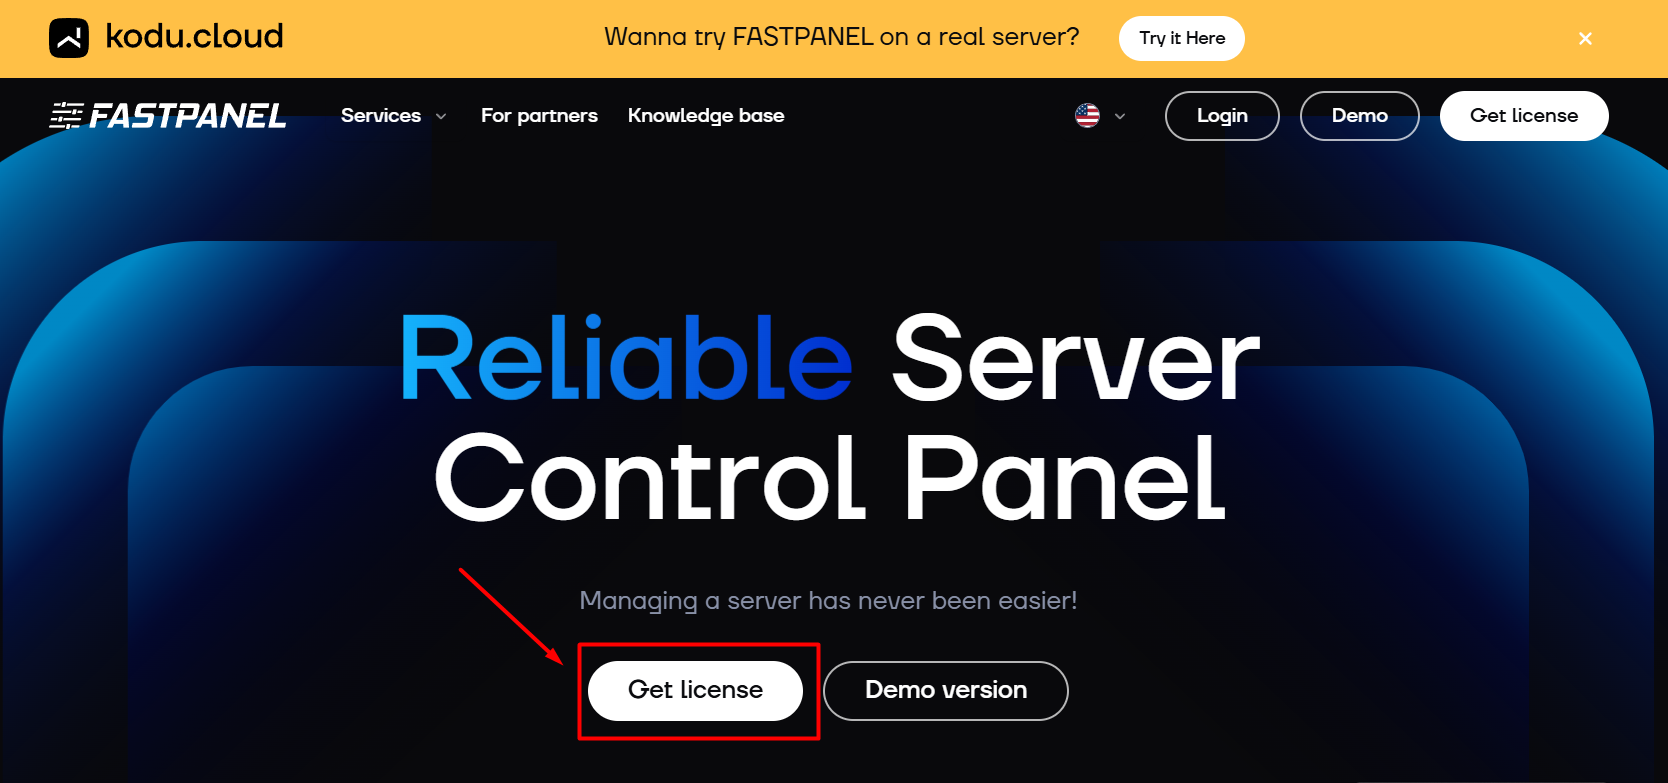Click the US flag language icon
1668x783 pixels.
[1087, 116]
